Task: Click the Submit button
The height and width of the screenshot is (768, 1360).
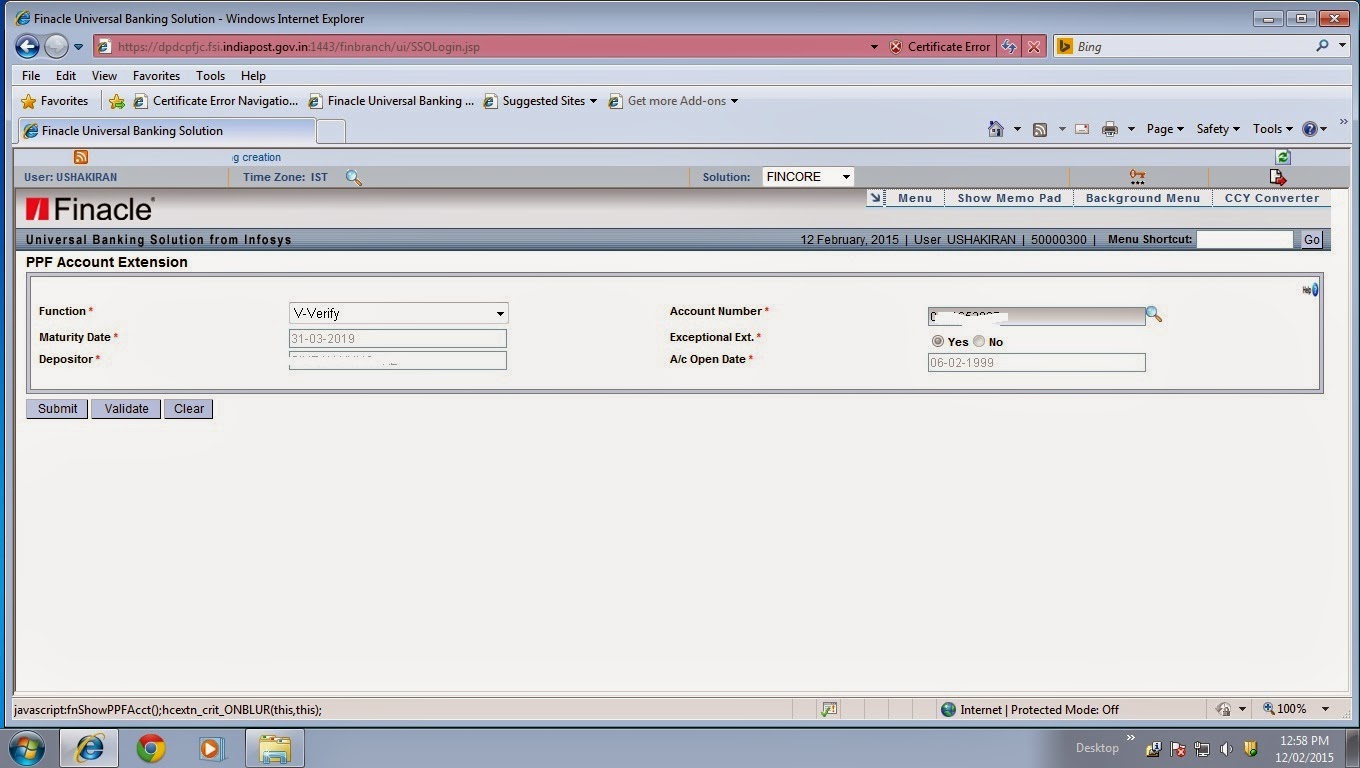Action: [x=57, y=409]
